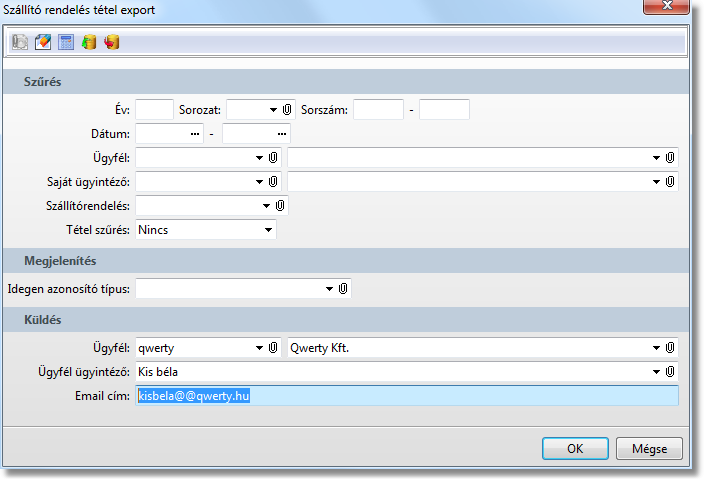Screen dimensions: 704x481
Task: Close the Szállító rendelés tétel export window
Action: click(x=666, y=6)
